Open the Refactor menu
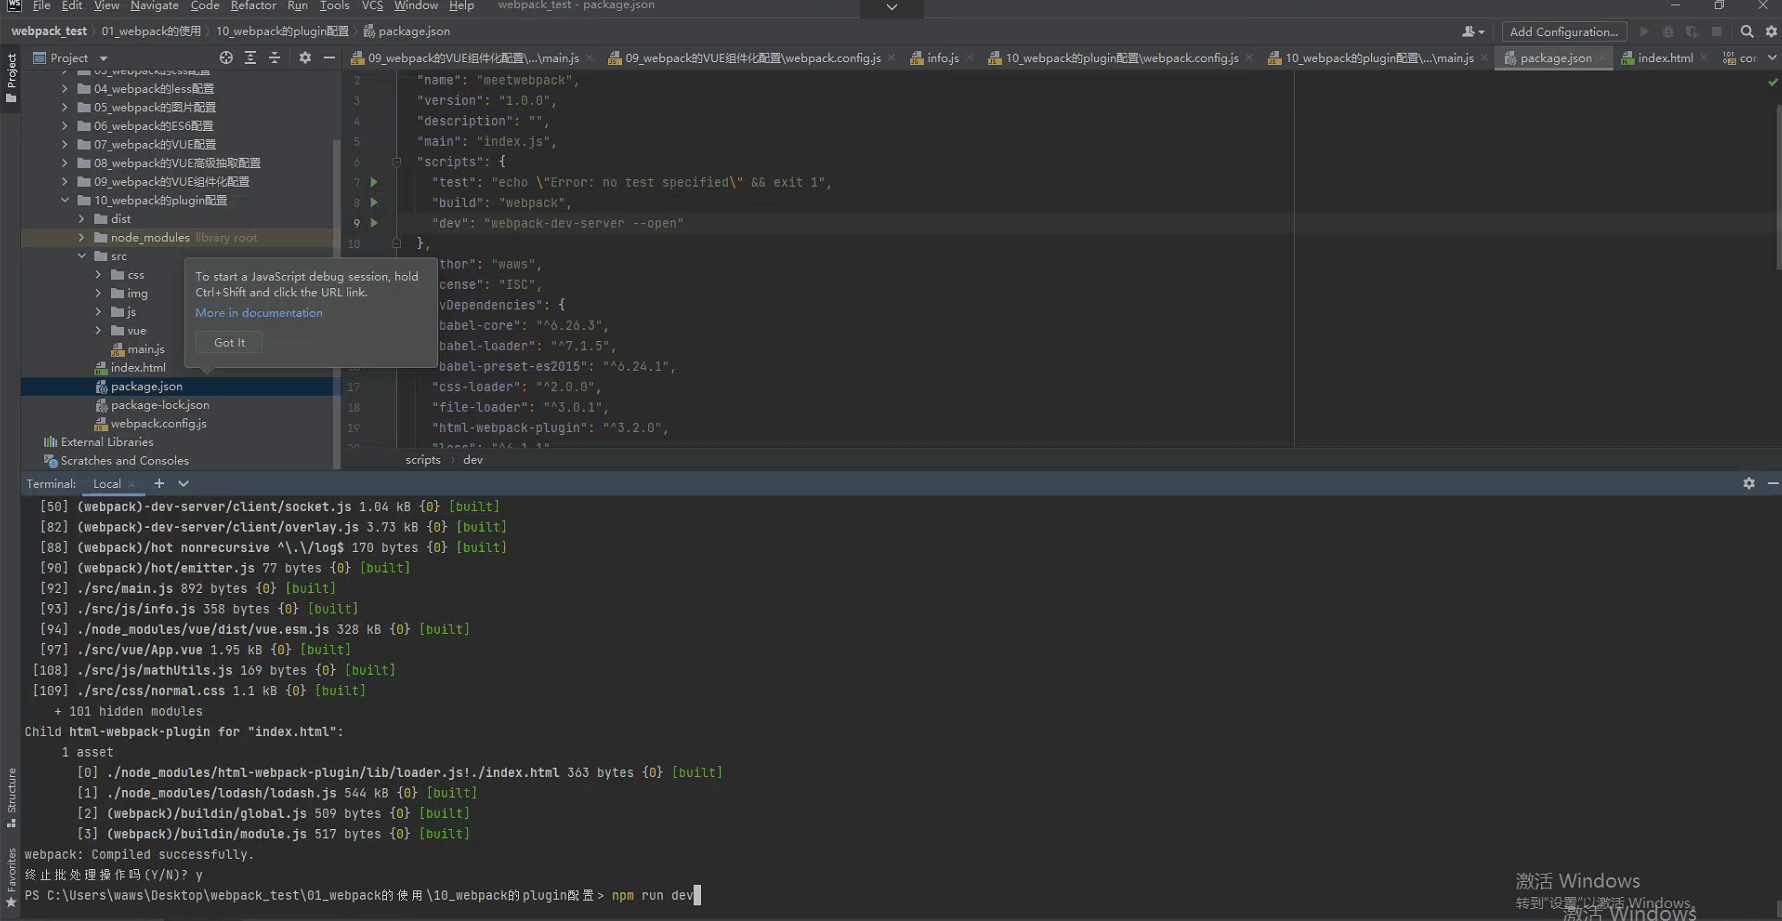 pos(253,6)
